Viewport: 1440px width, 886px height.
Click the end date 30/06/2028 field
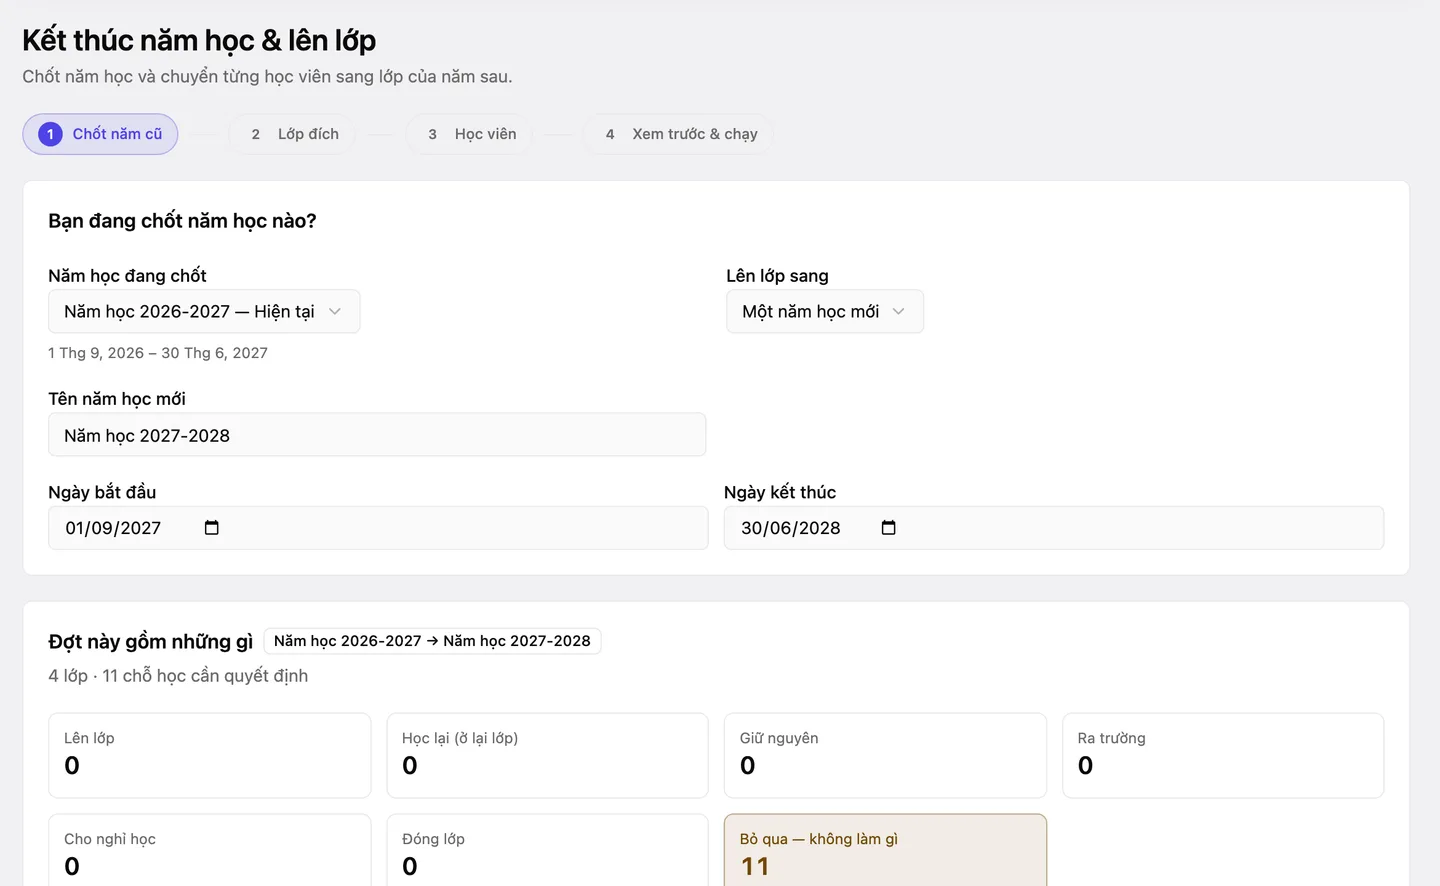[x=1054, y=528]
